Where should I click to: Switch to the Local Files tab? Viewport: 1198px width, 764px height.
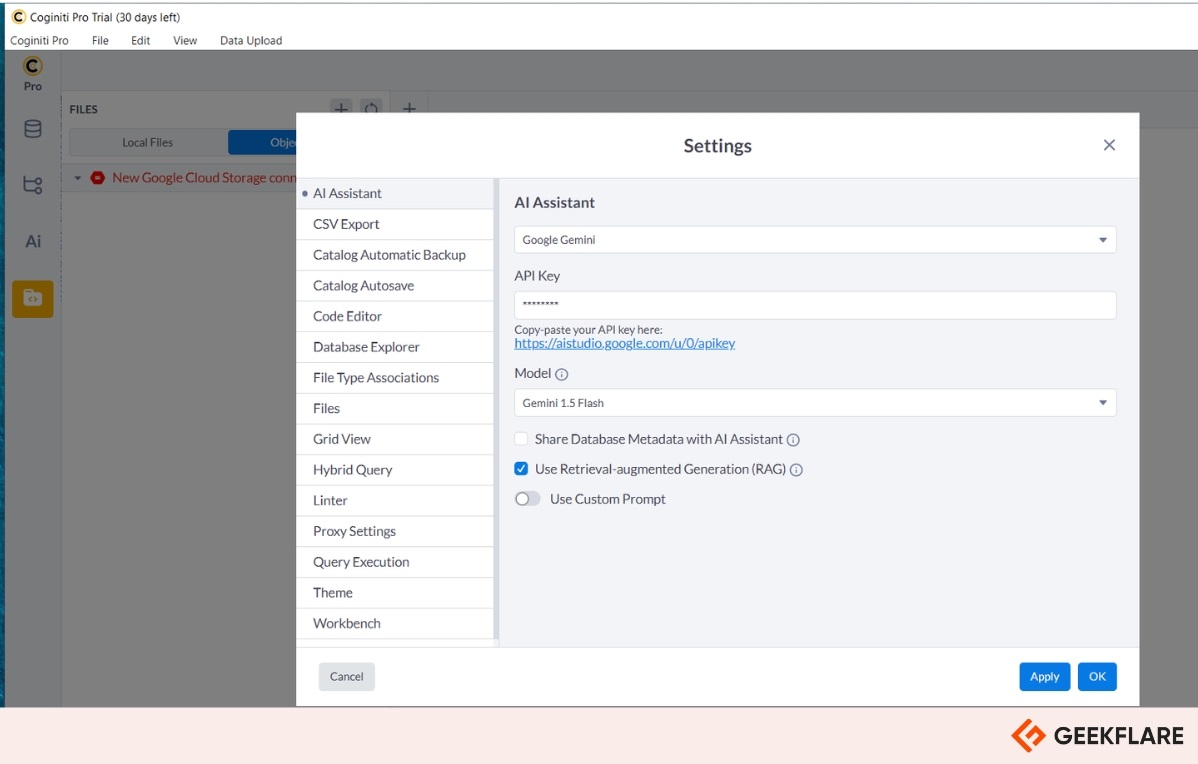click(147, 143)
